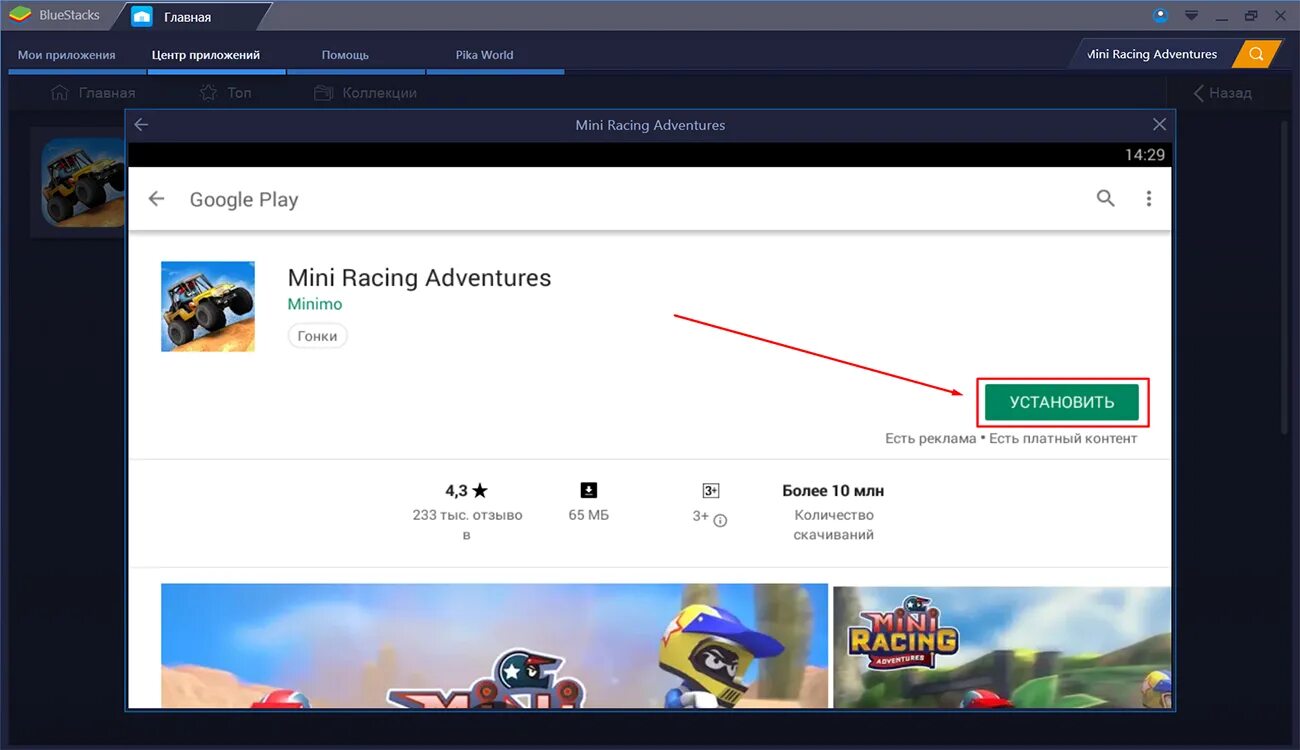Select the Гонки category chip

317,336
